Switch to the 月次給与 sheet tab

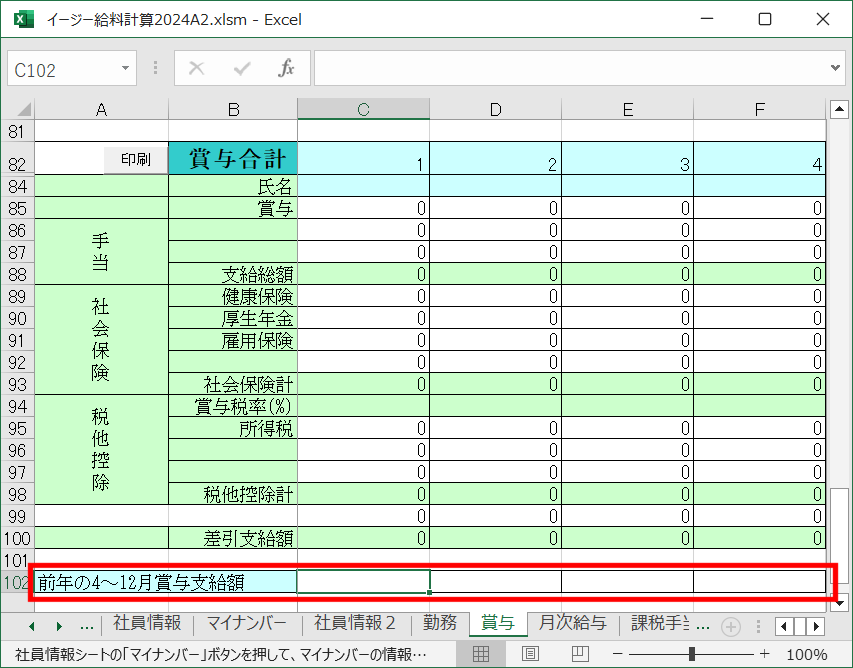[572, 623]
